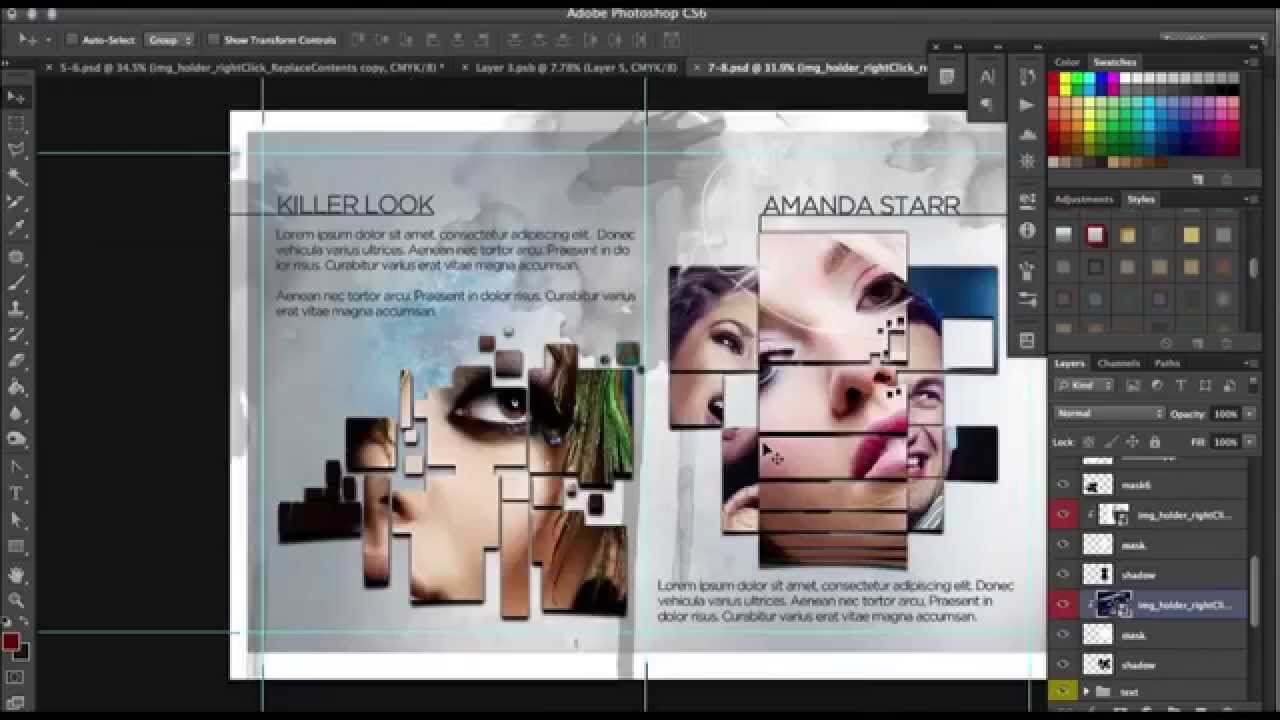Open the Auto-Select Group dropdown
The height and width of the screenshot is (720, 1280).
169,40
